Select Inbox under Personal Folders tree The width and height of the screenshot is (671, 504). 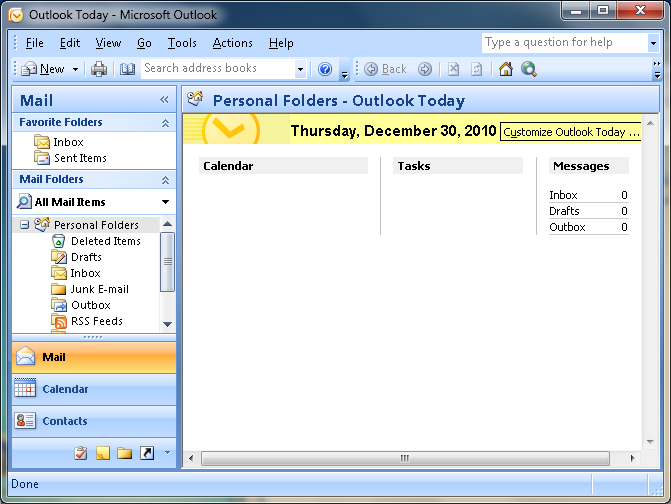85,273
